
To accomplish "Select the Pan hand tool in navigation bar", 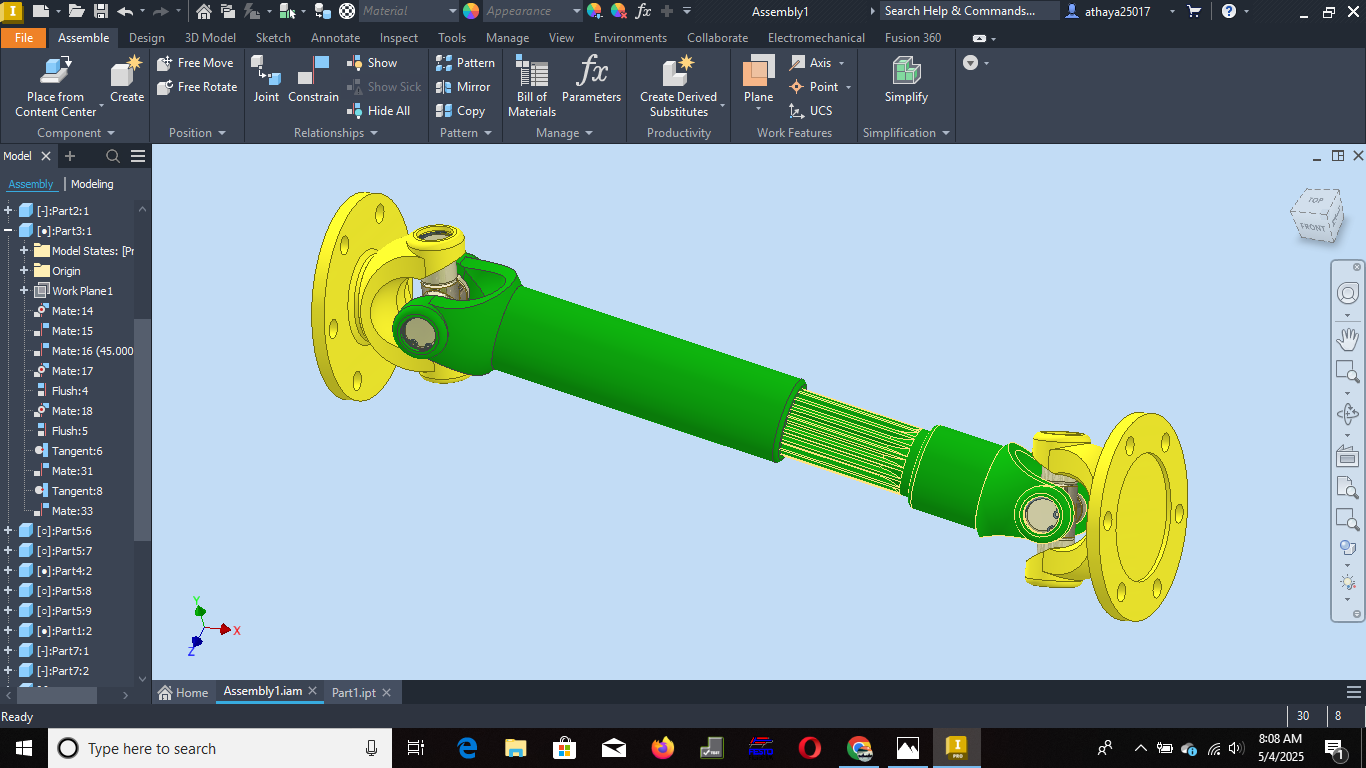I will click(1347, 339).
